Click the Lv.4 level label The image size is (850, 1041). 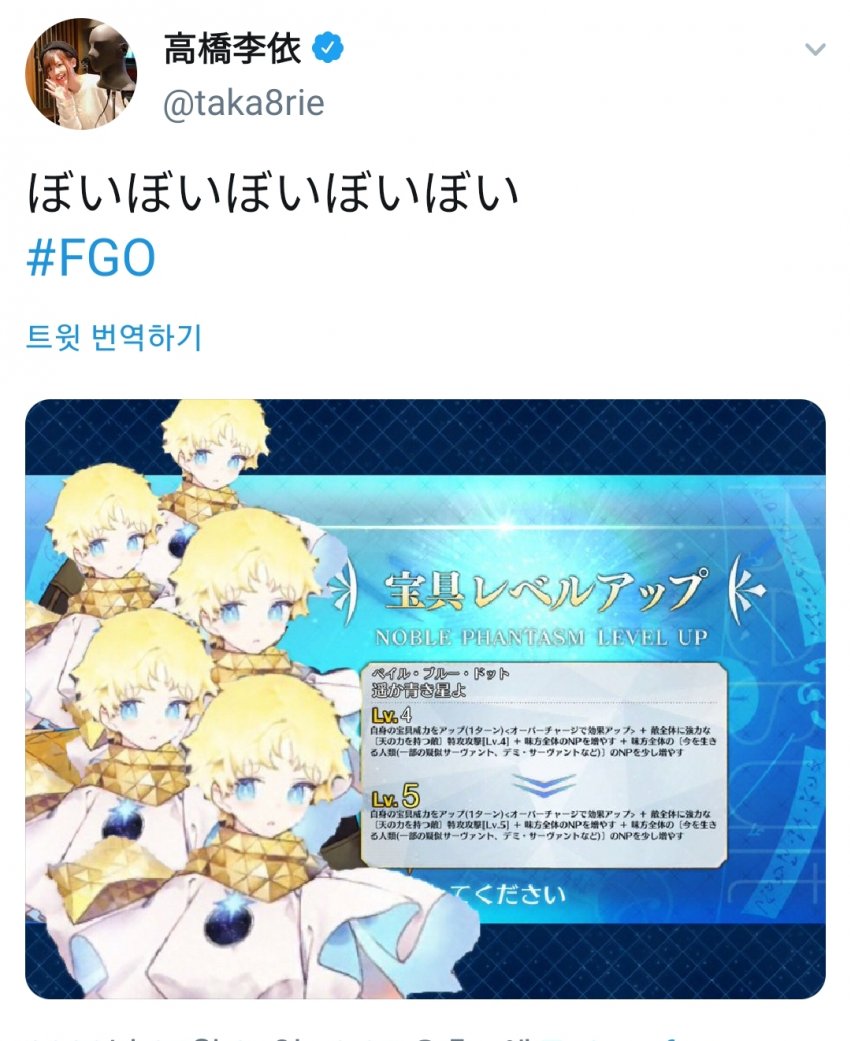point(392,715)
